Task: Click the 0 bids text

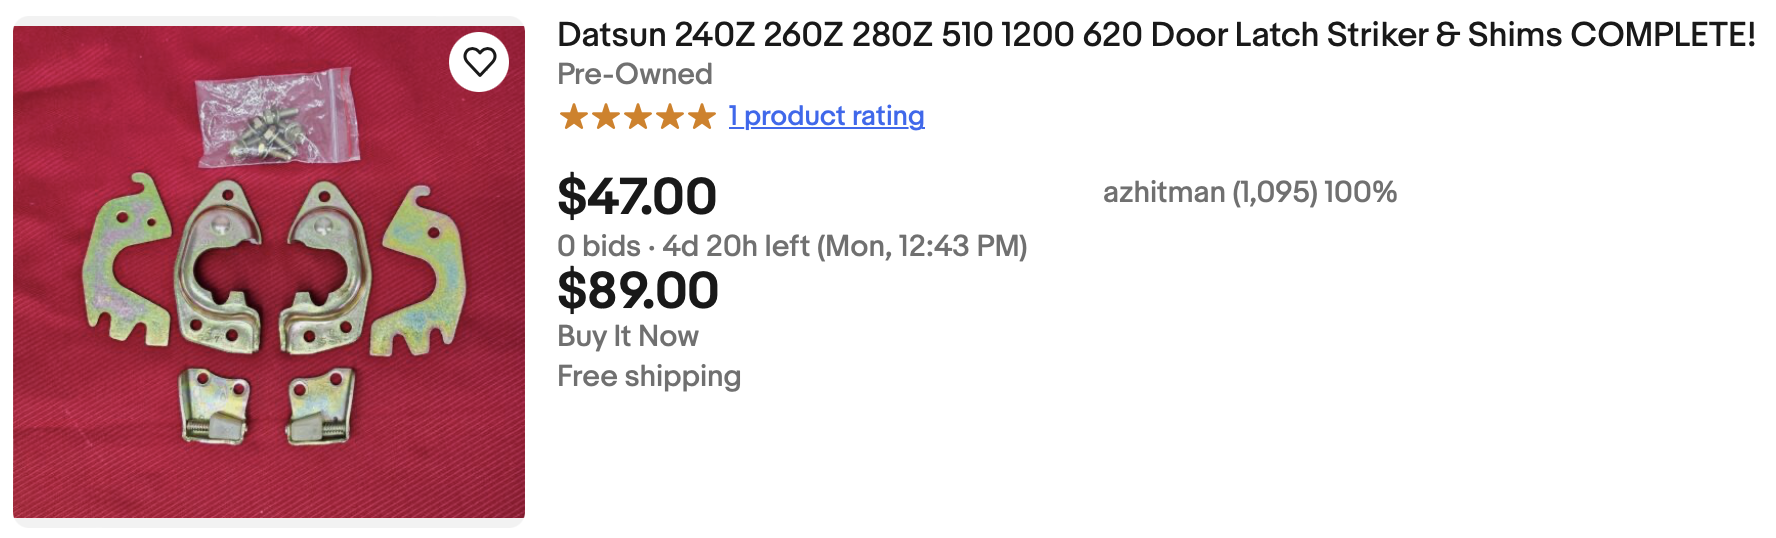Action: coord(599,246)
